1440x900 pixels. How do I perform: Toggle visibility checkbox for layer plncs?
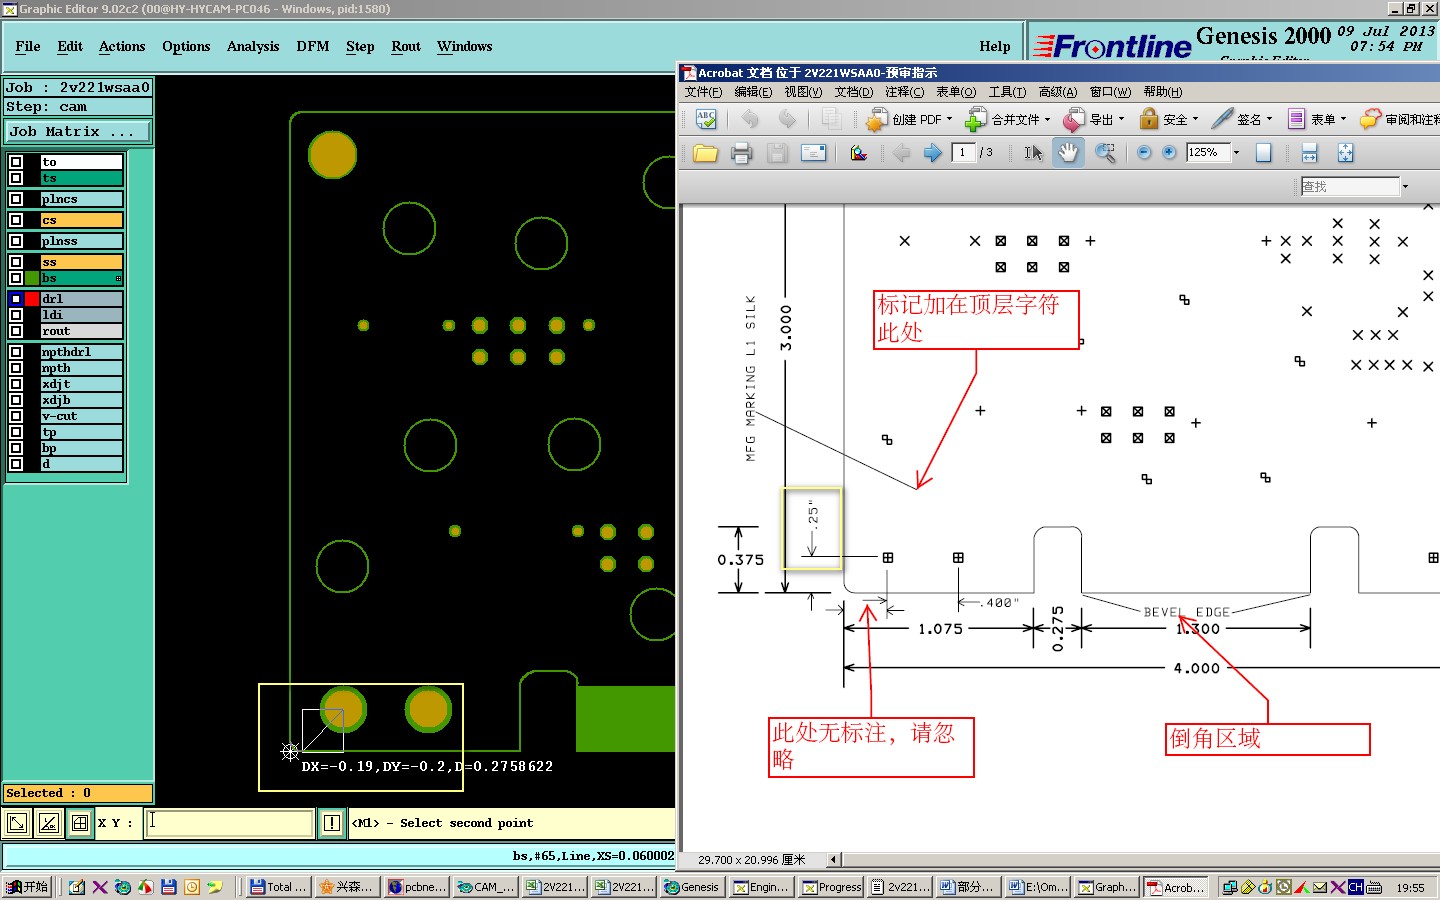pos(16,199)
